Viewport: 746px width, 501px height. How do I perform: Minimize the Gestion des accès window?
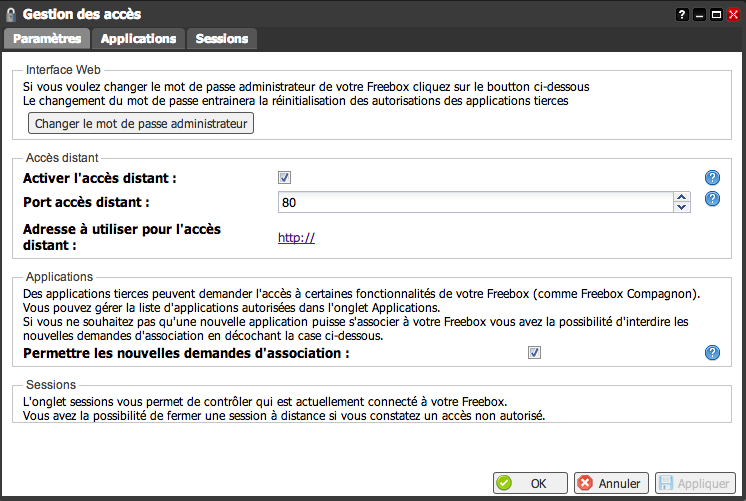tap(699, 15)
